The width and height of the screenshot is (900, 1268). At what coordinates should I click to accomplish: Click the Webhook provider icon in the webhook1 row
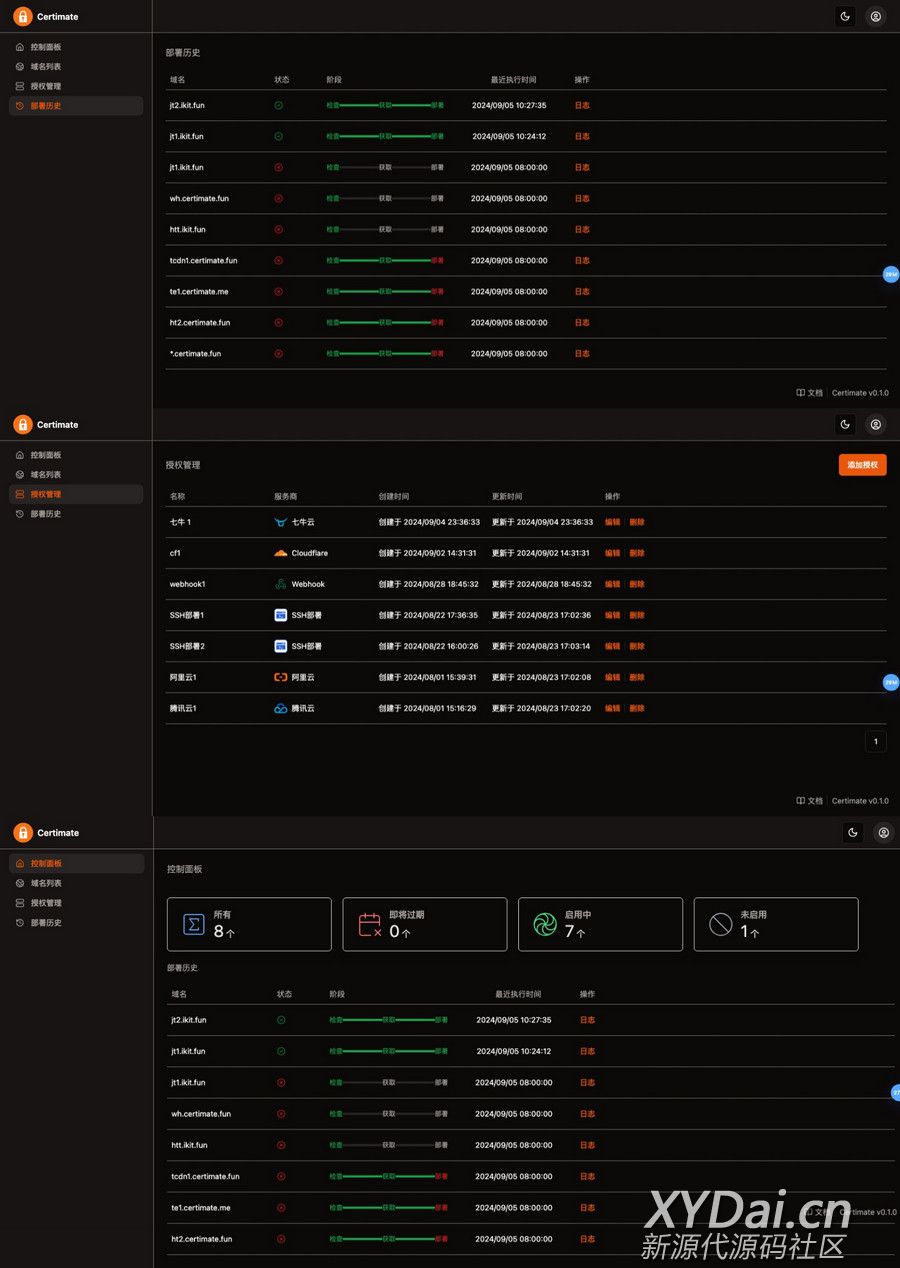point(281,584)
